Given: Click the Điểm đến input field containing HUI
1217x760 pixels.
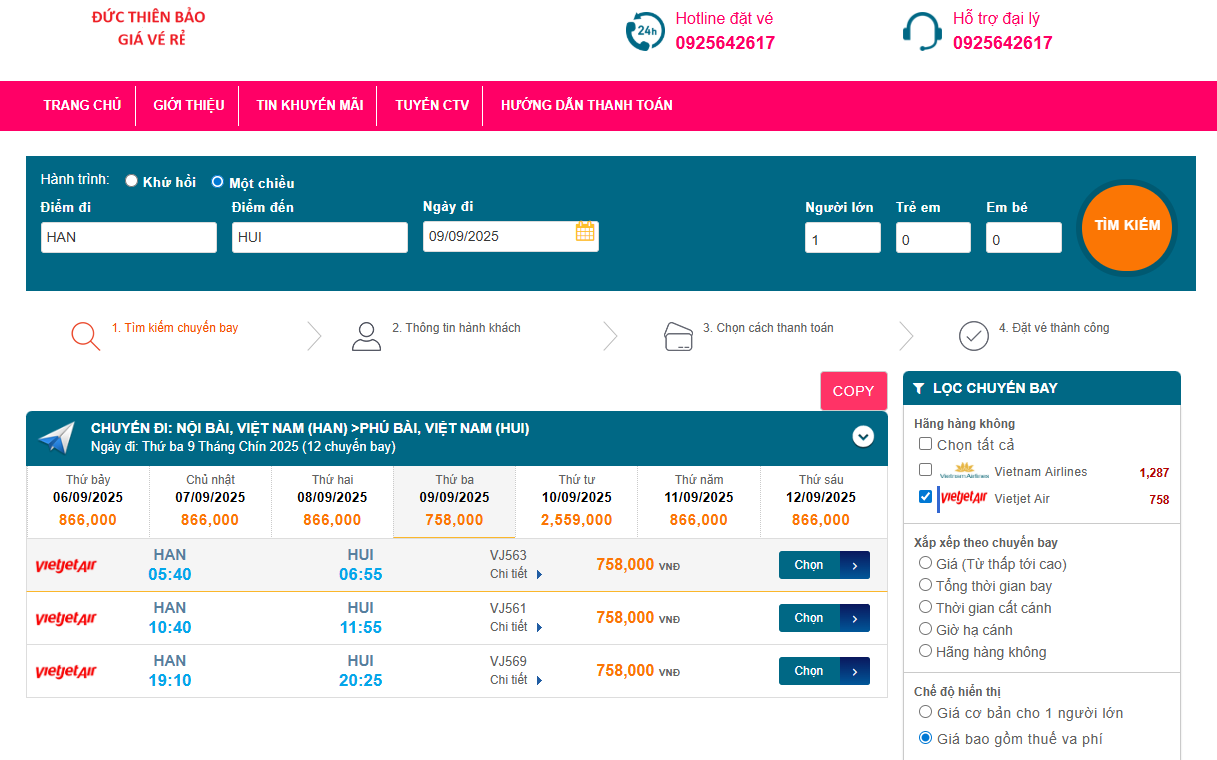Looking at the screenshot, I should 319,237.
